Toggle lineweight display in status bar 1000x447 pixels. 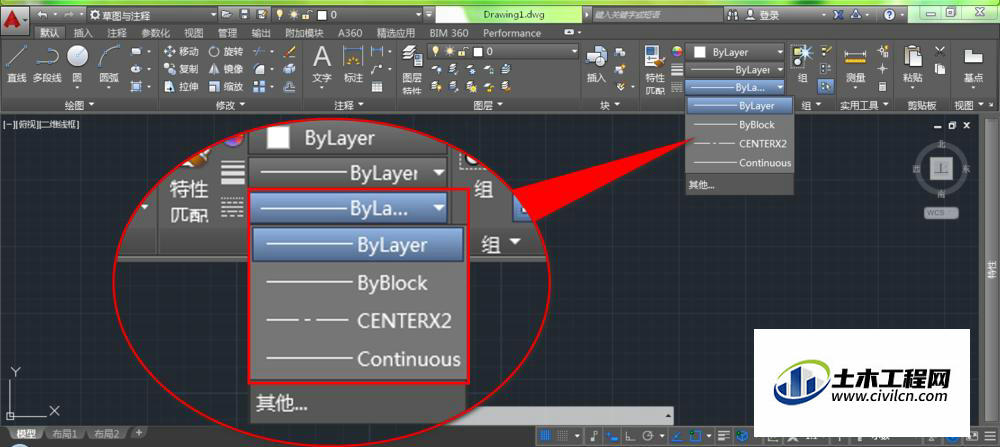pos(724,436)
